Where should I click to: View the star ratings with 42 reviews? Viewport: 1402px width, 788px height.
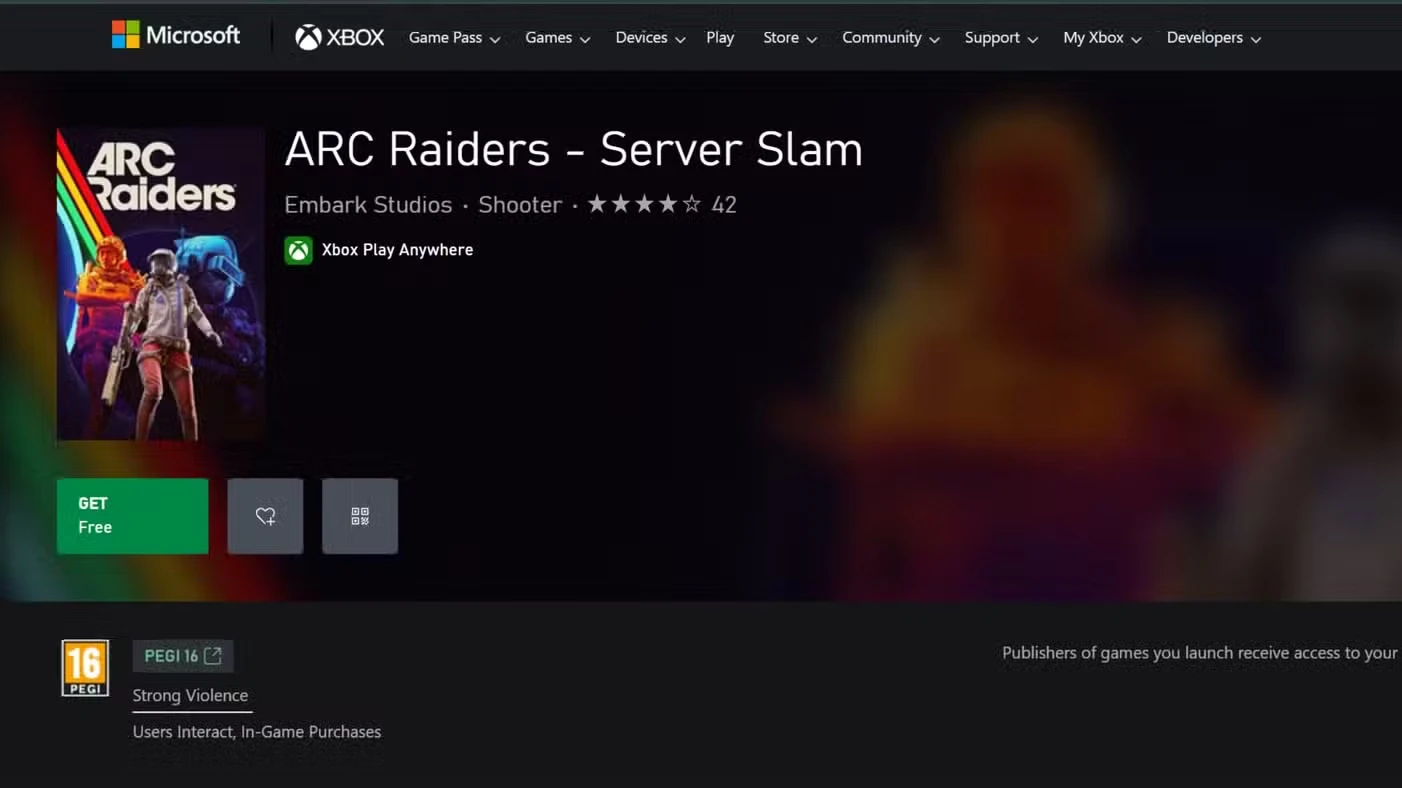pos(662,205)
